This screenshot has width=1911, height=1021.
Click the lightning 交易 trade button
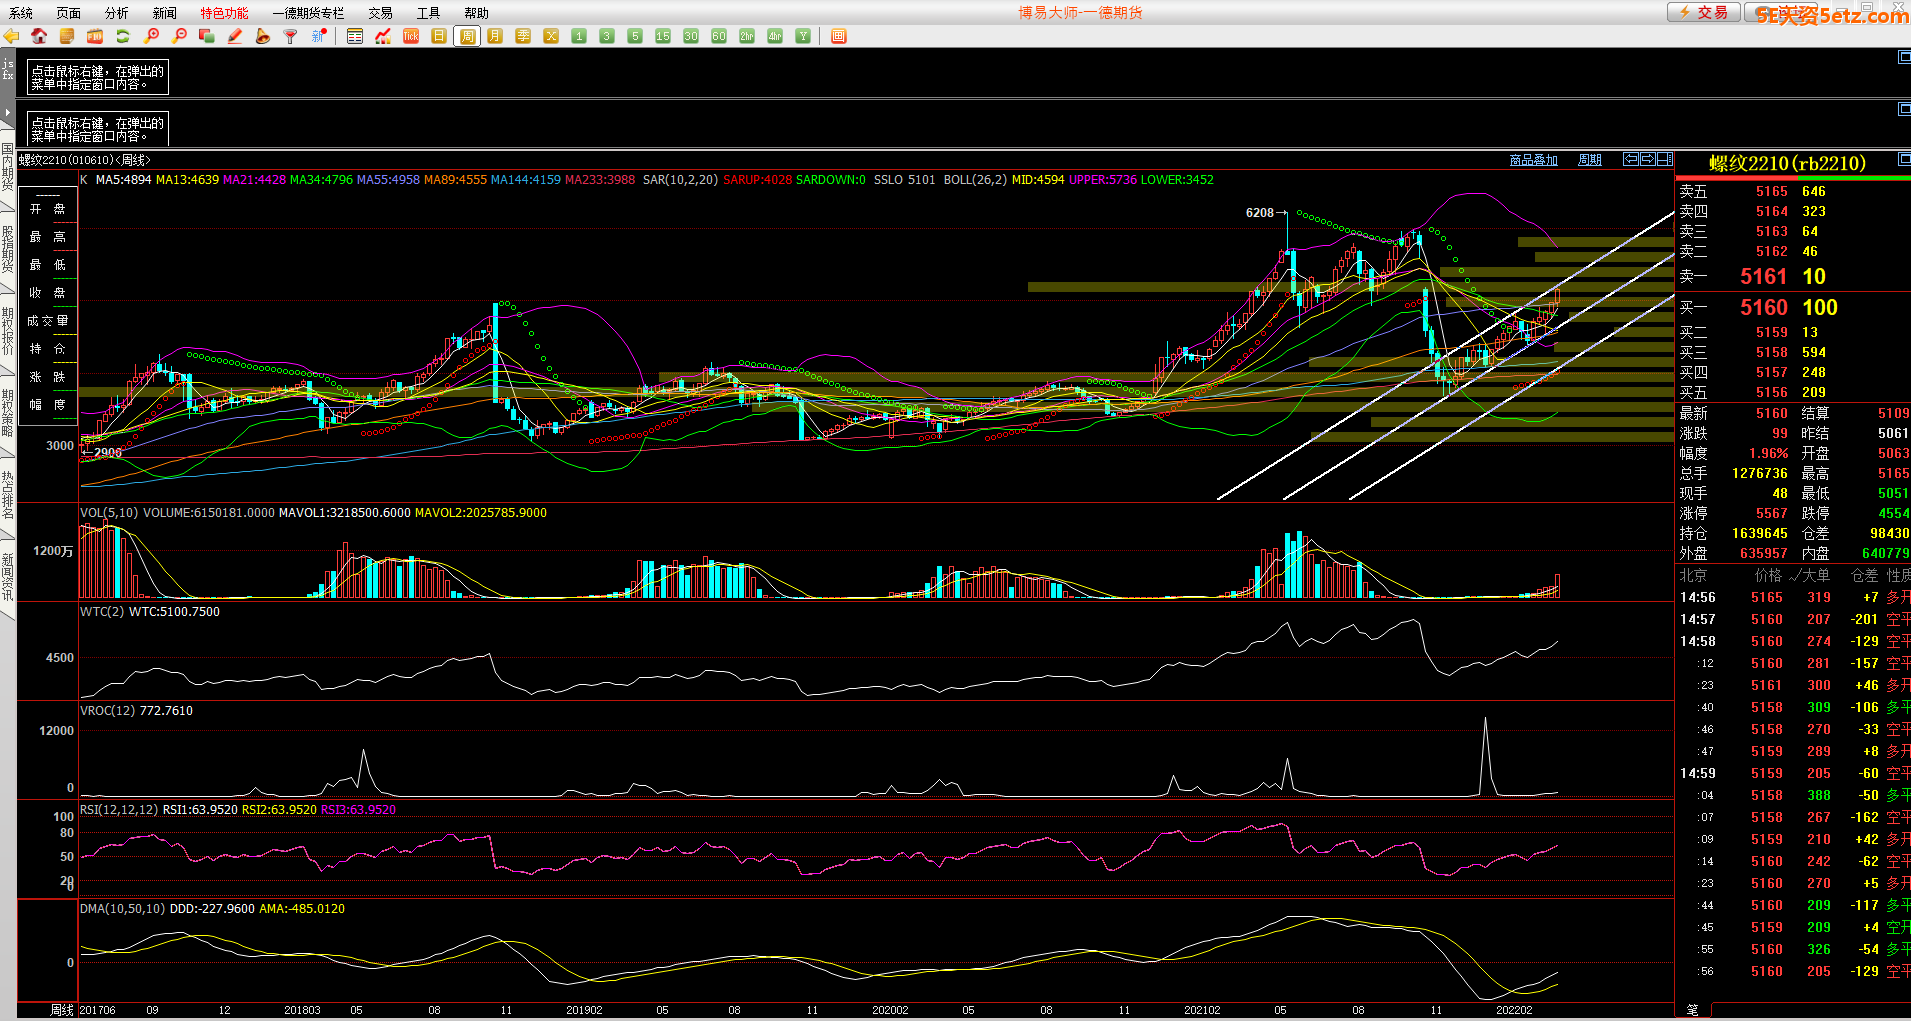(x=1703, y=12)
